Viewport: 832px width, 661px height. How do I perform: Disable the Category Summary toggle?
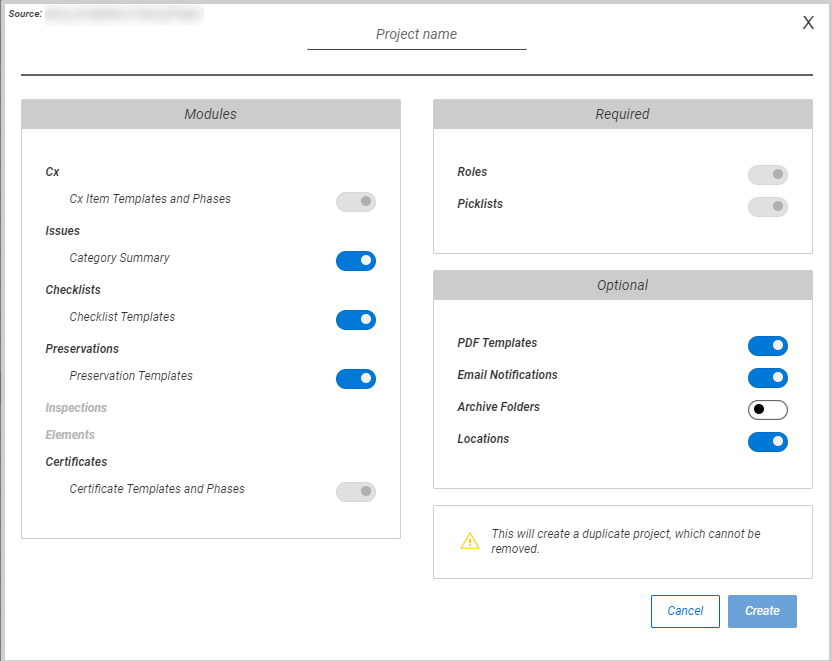coord(356,261)
